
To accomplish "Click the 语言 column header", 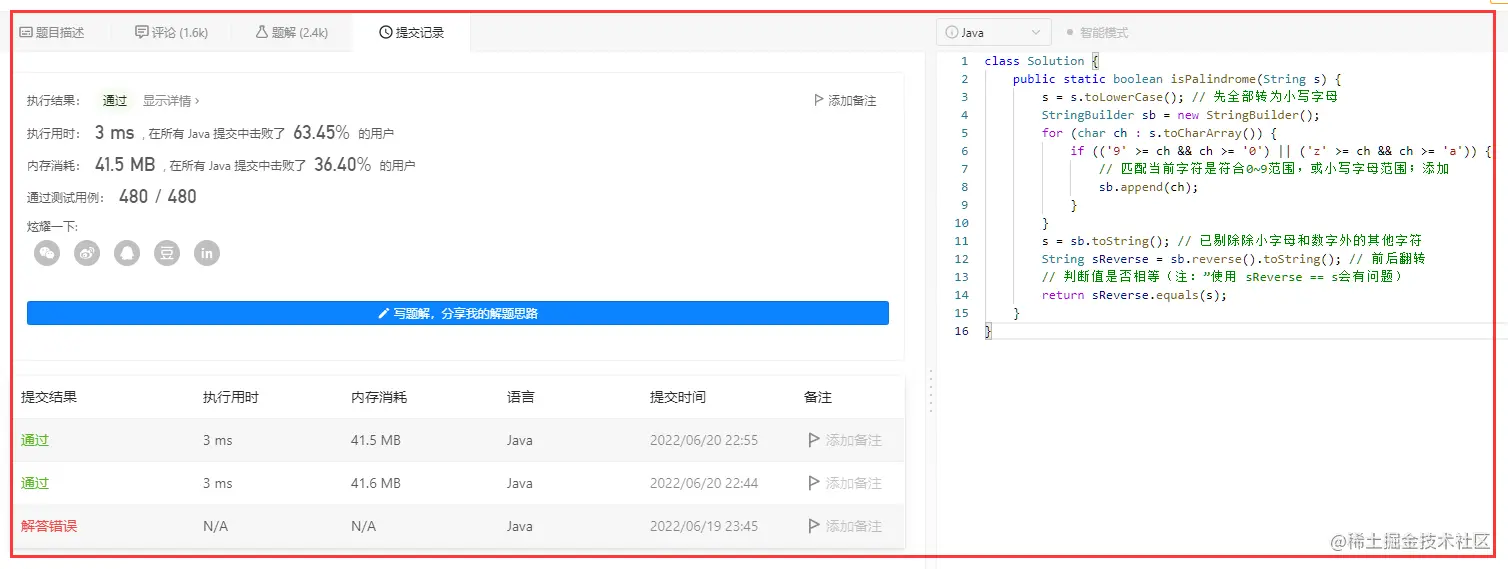I will coord(521,397).
